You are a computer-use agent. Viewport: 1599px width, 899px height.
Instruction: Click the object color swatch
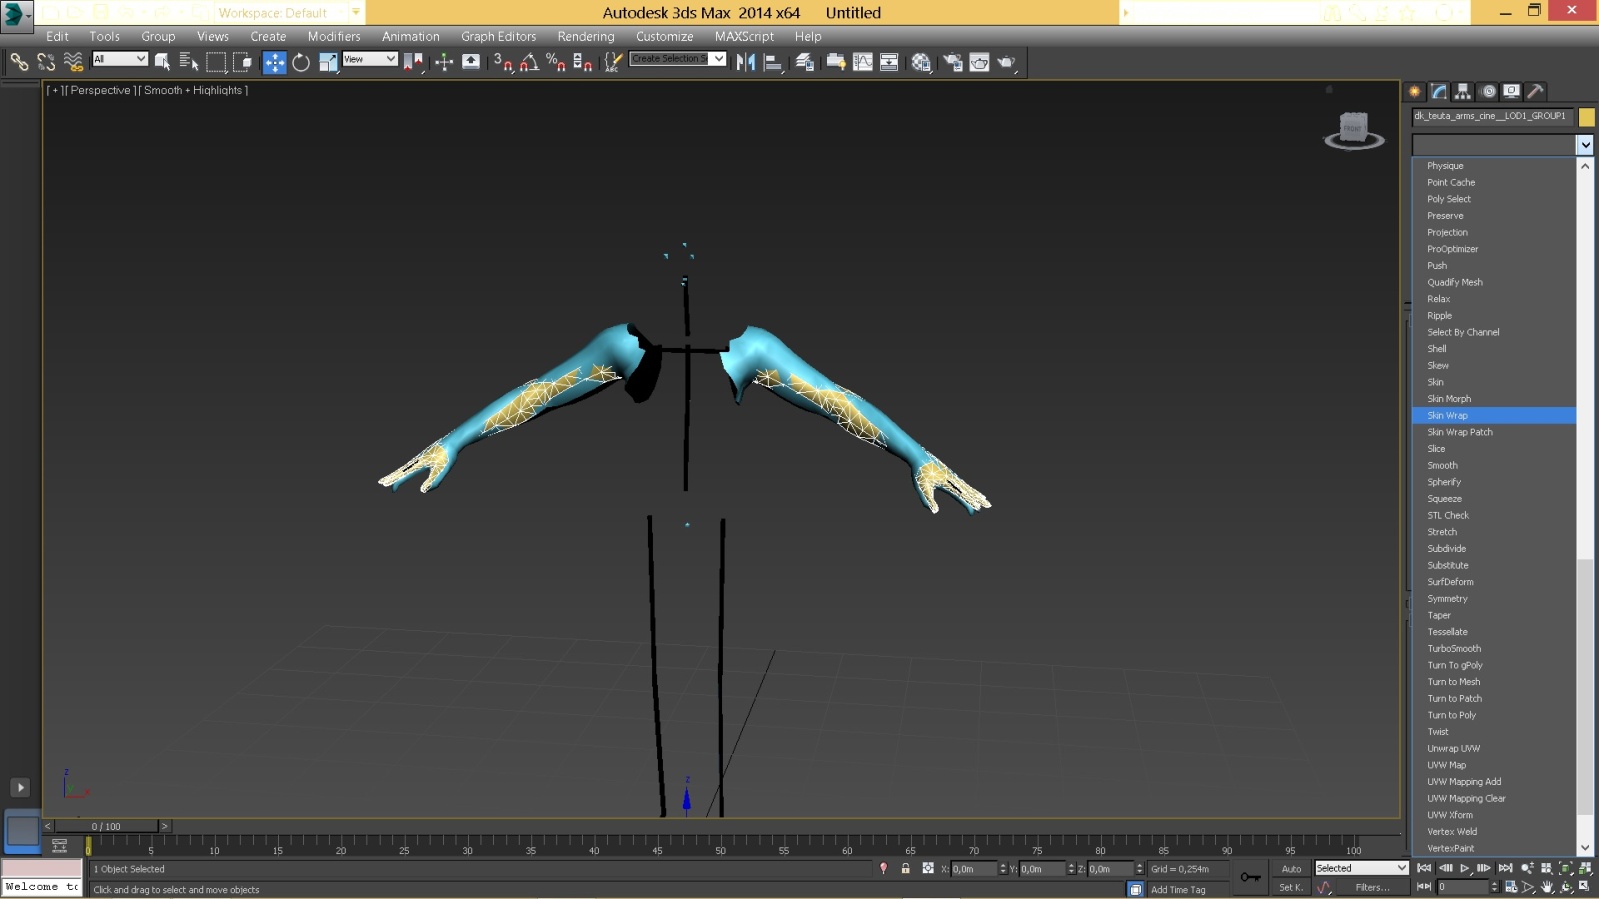(1587, 117)
